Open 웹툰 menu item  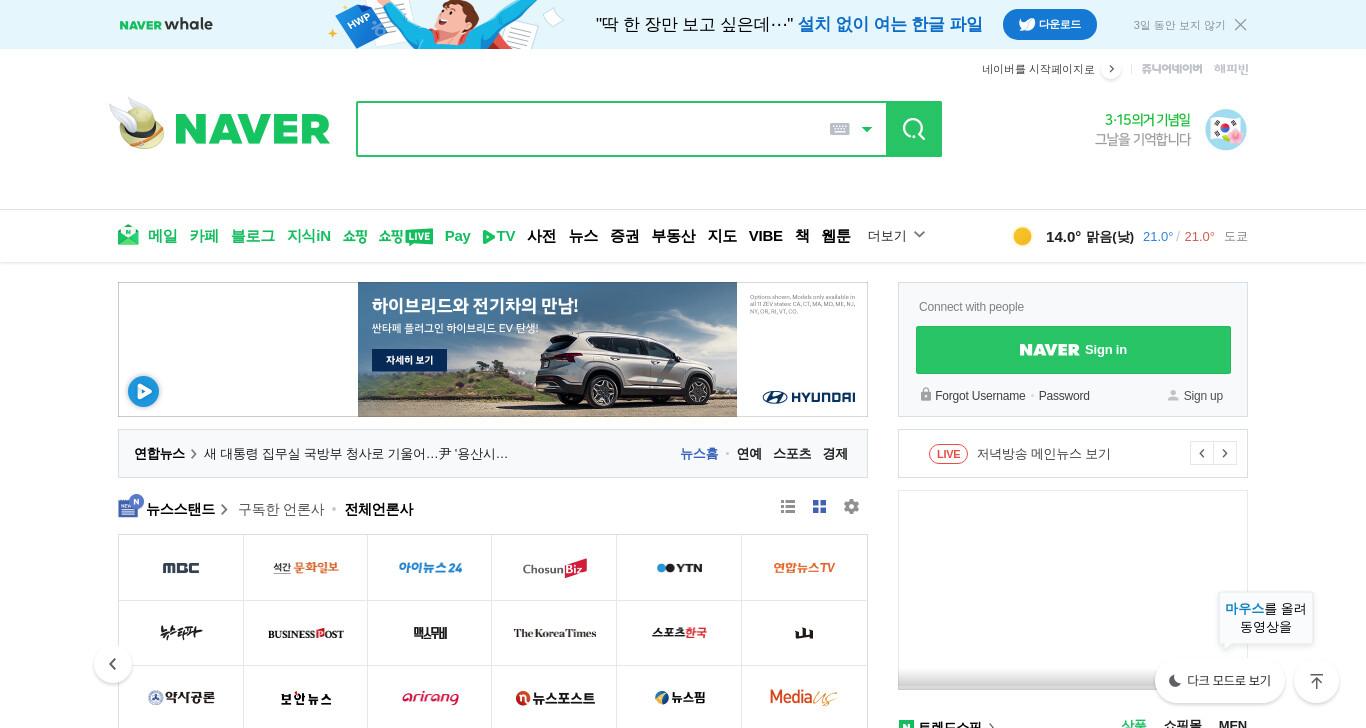[836, 236]
